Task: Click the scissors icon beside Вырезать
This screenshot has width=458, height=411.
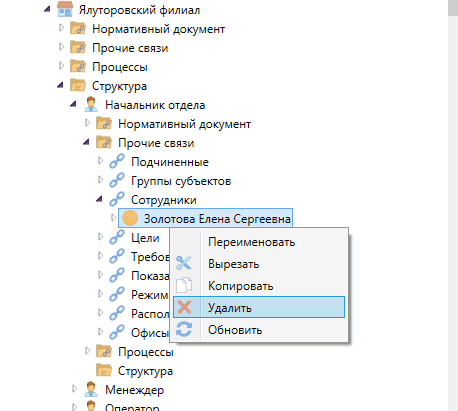Action: click(x=184, y=263)
